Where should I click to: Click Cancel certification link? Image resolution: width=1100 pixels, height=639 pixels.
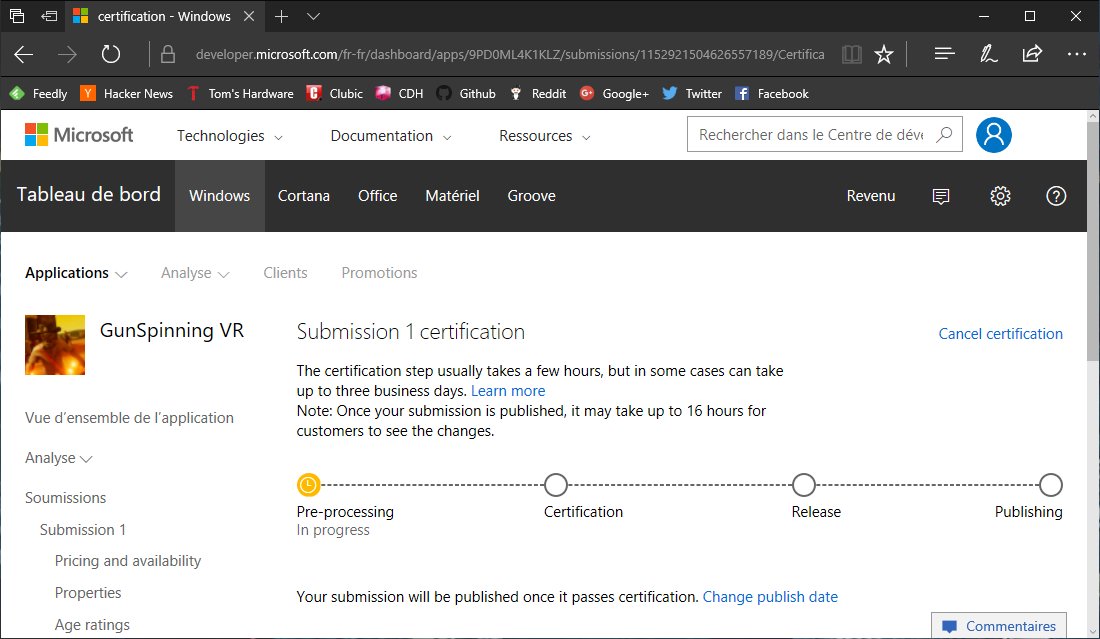1000,334
